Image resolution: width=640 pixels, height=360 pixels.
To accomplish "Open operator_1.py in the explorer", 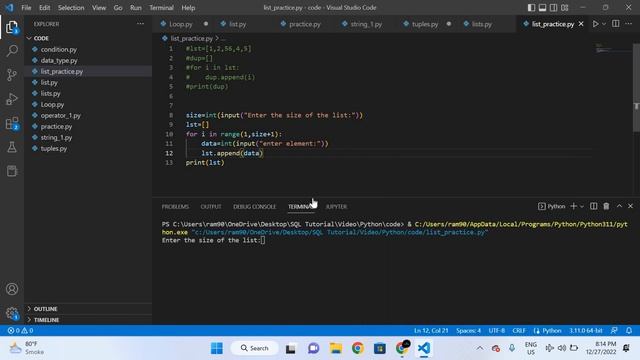I will tap(60, 115).
